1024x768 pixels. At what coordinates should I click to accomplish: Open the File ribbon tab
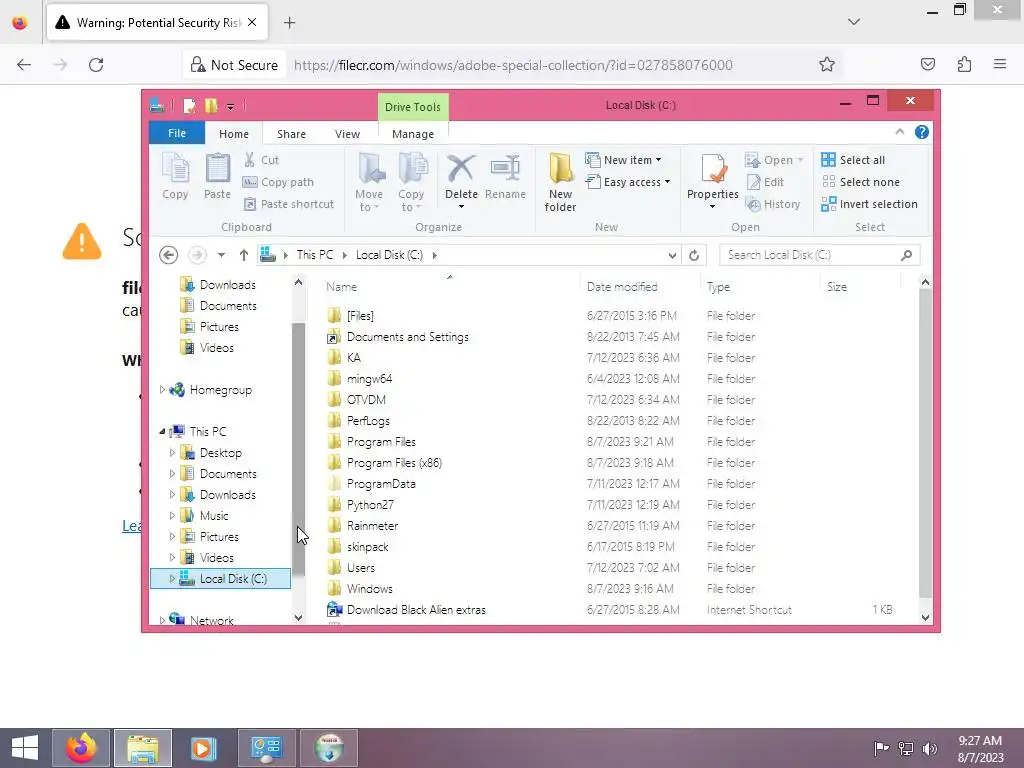177,133
